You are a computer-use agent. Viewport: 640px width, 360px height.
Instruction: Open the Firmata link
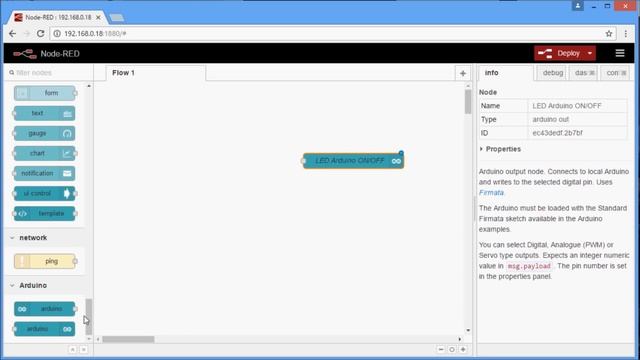[x=491, y=193]
